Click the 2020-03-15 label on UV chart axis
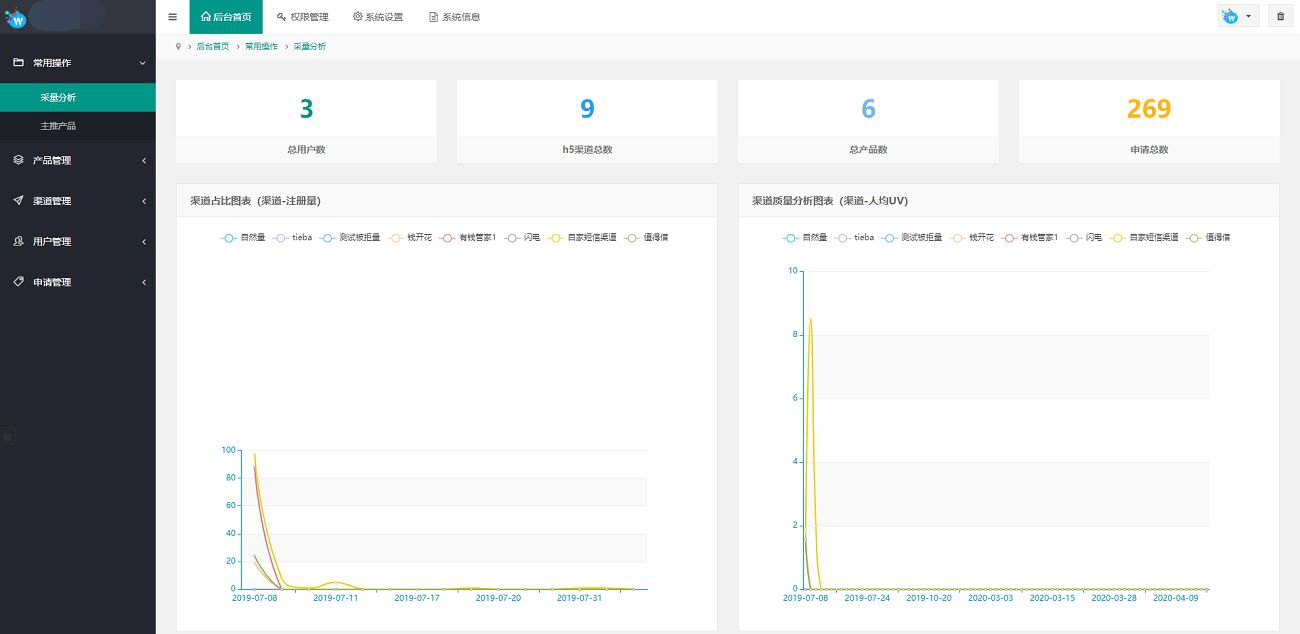The image size is (1300, 634). [1051, 598]
